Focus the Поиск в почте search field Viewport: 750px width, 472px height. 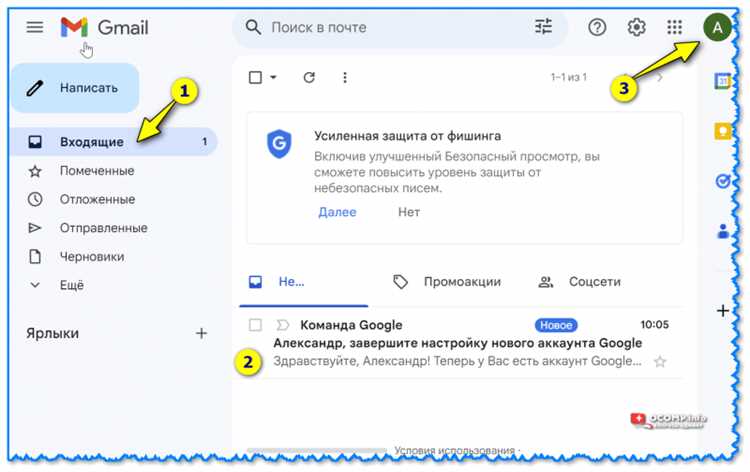pos(399,27)
